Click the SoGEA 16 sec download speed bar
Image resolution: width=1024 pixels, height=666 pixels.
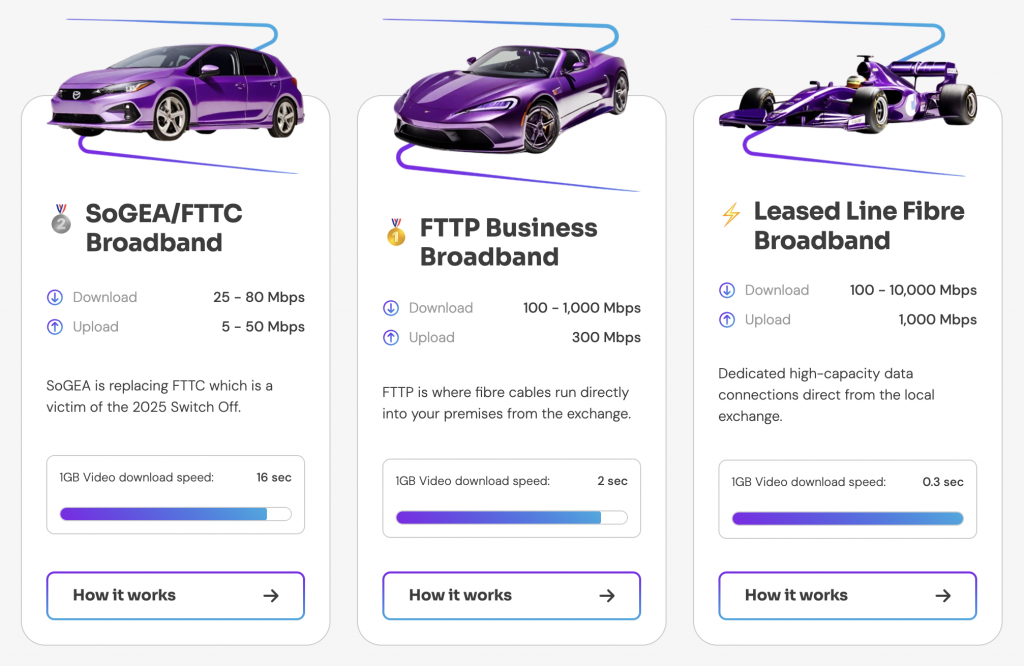click(x=175, y=514)
